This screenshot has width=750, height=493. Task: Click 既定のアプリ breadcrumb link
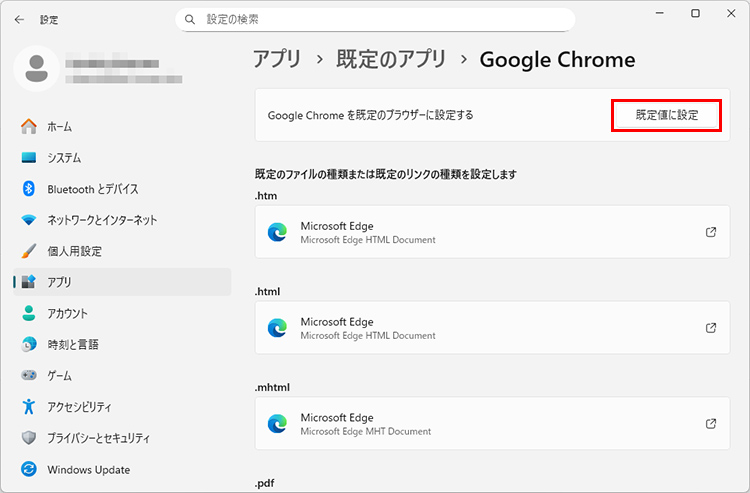(x=391, y=60)
